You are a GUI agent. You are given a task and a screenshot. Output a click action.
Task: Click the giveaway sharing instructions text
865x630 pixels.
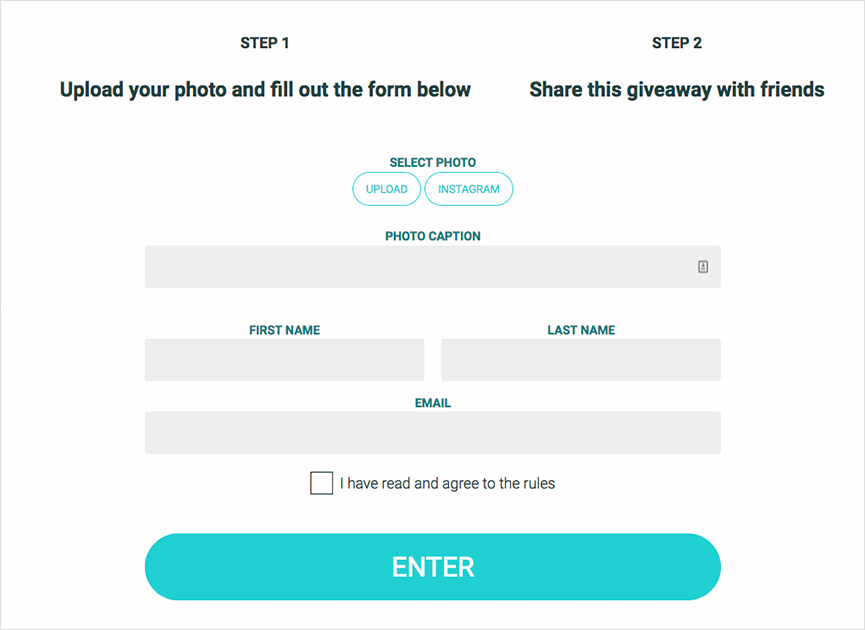tap(676, 89)
